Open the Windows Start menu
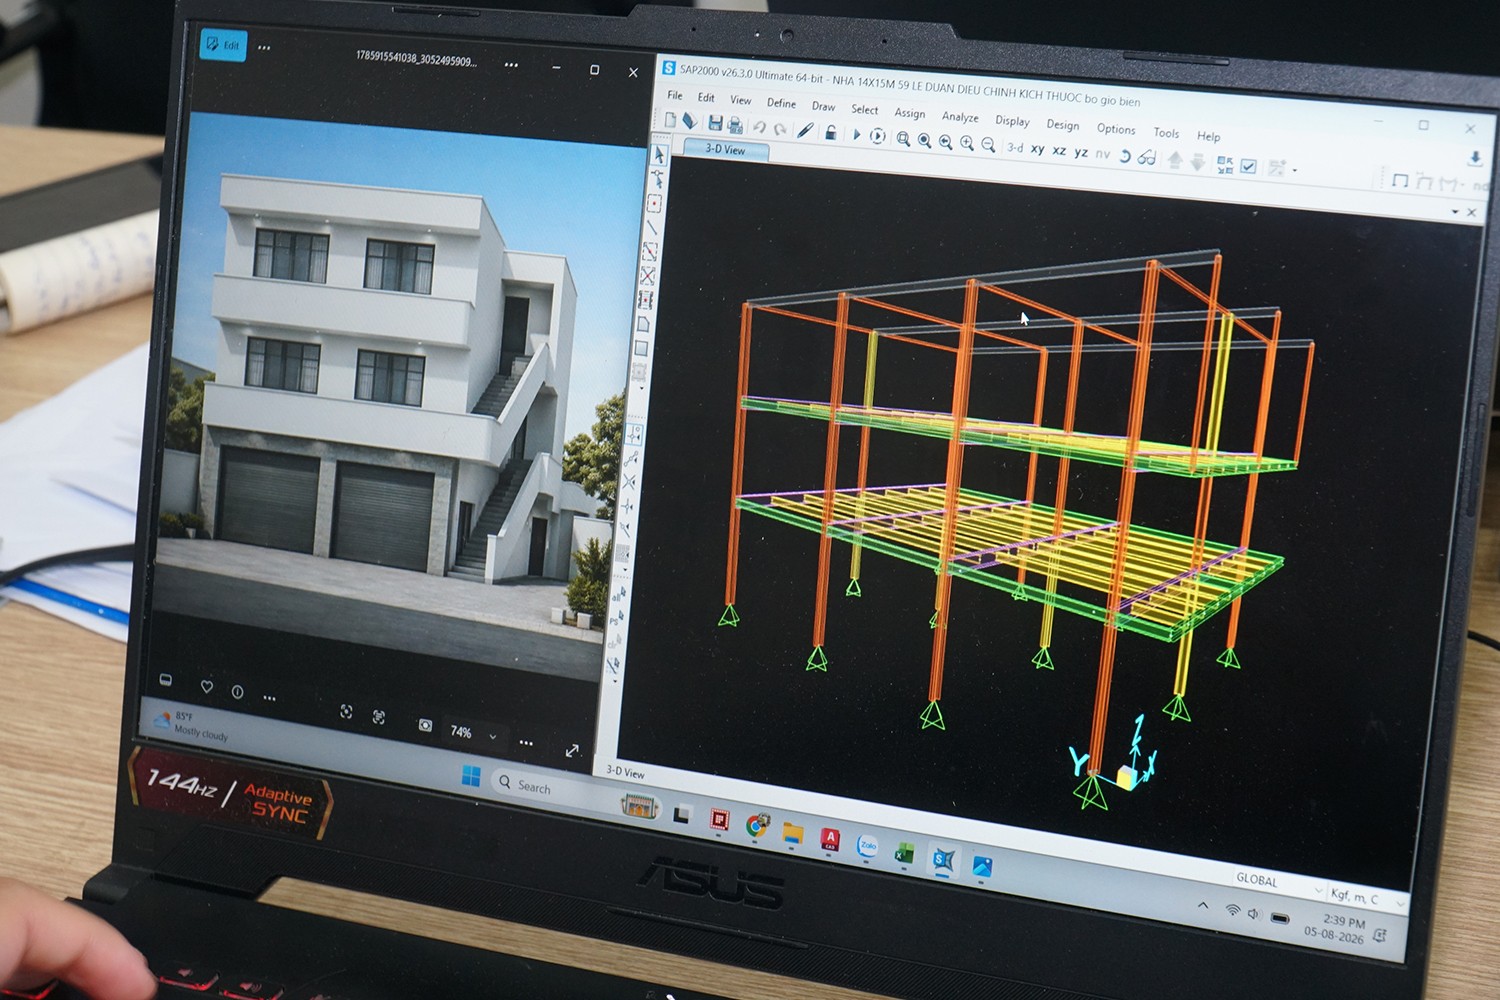The image size is (1500, 1000). click(471, 776)
